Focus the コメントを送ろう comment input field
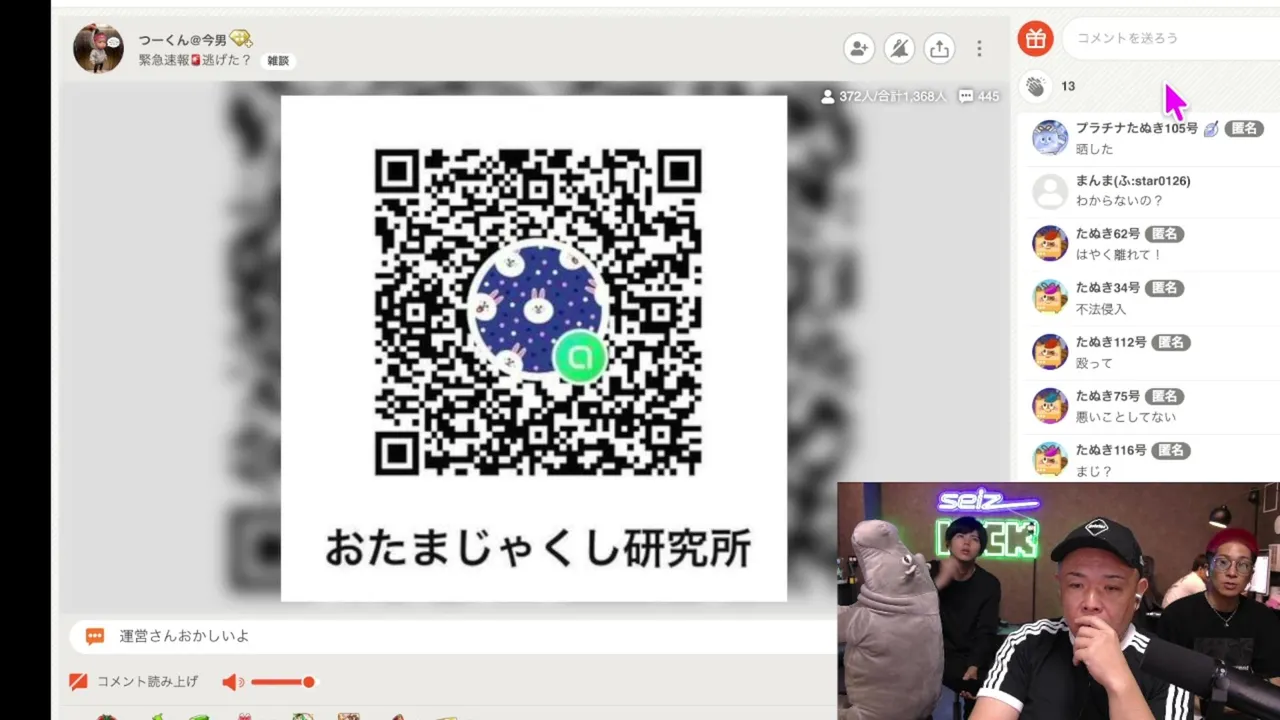The width and height of the screenshot is (1280, 720). [1171, 38]
